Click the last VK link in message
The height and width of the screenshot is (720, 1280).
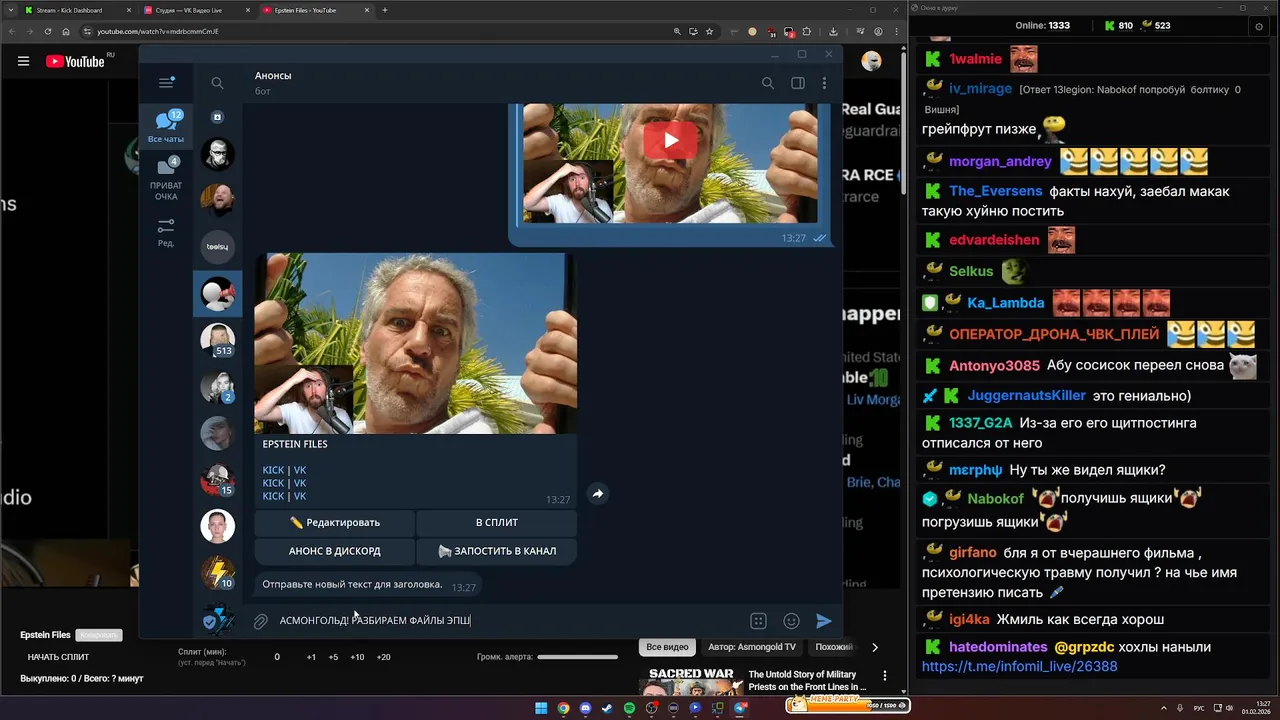300,496
